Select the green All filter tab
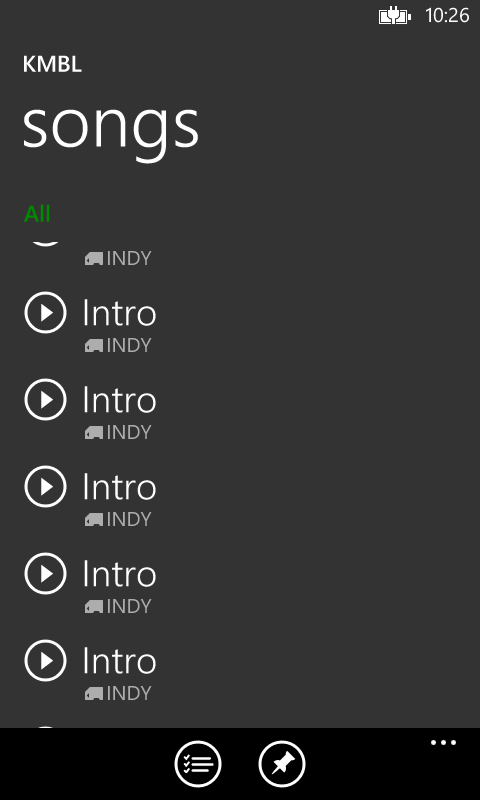Screen dimensions: 480x800 coord(37,214)
